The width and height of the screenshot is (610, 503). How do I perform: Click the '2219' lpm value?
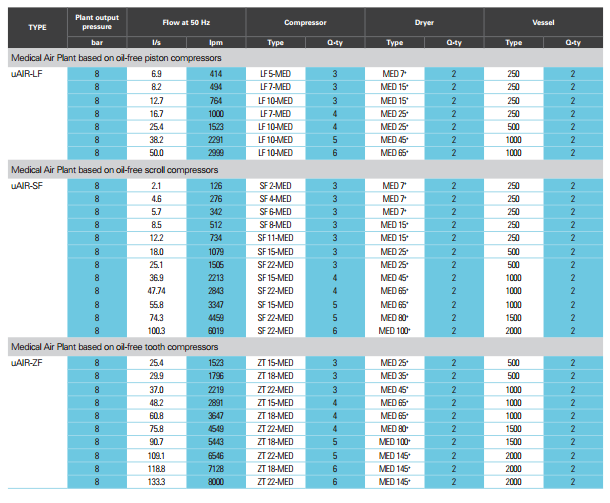216,390
